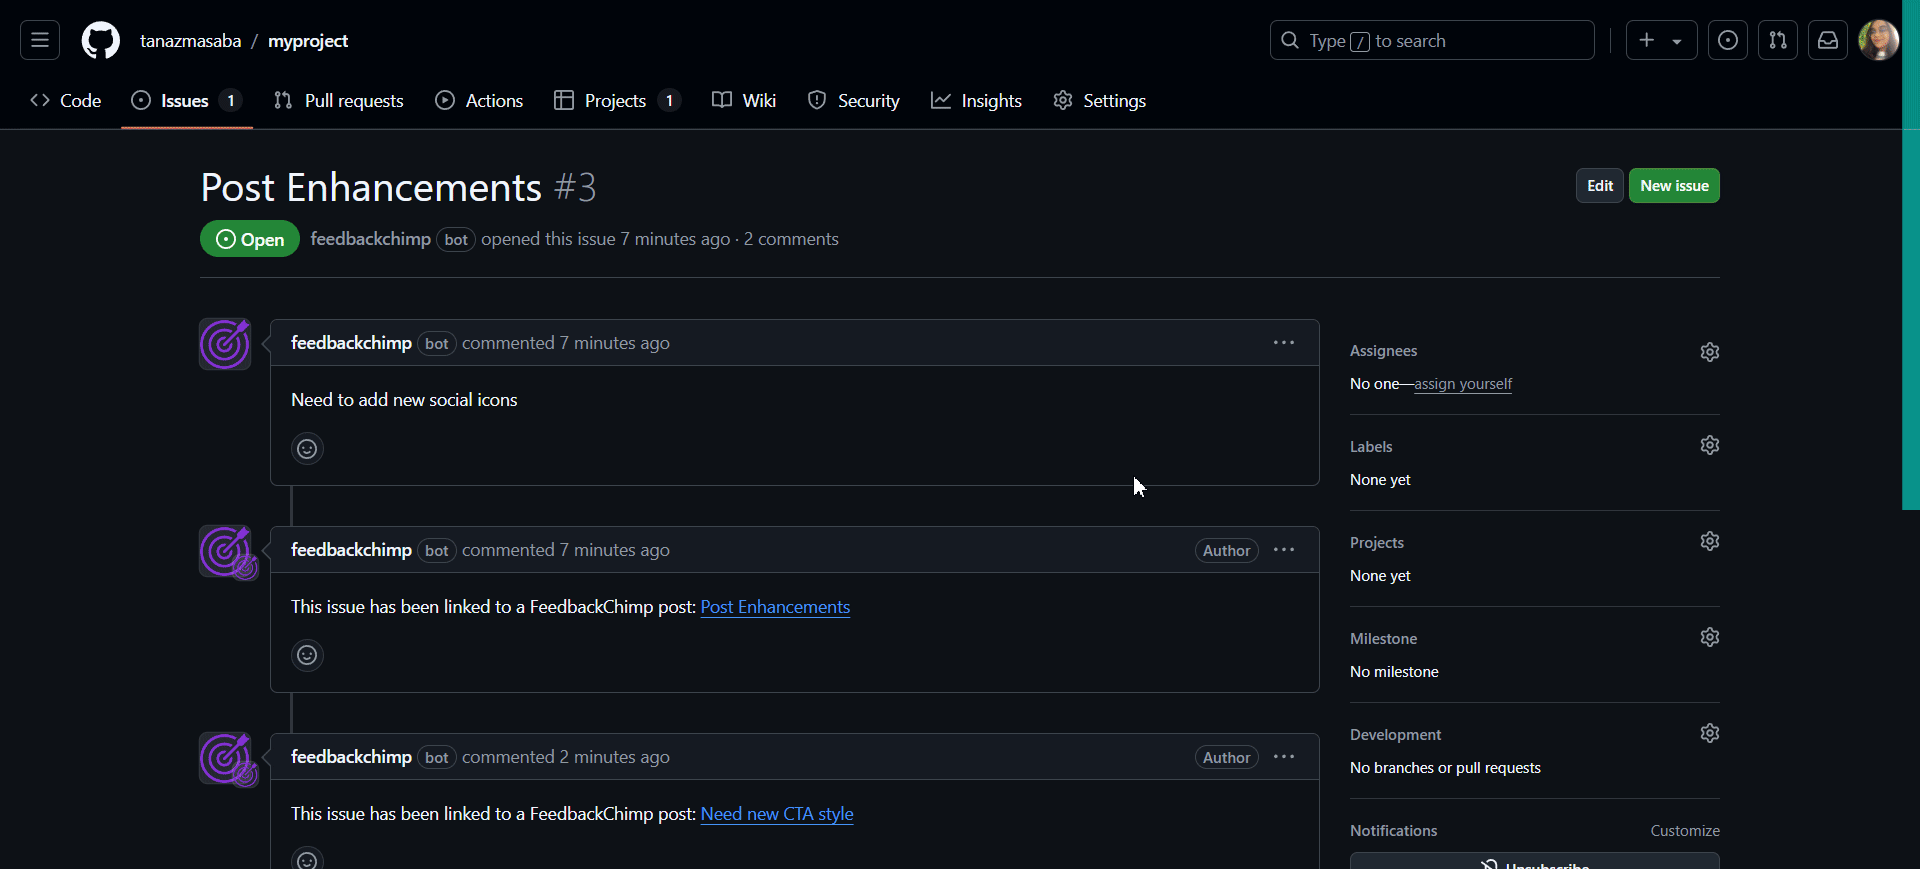Switch to the Wiki tab
1920x869 pixels.
(x=744, y=100)
